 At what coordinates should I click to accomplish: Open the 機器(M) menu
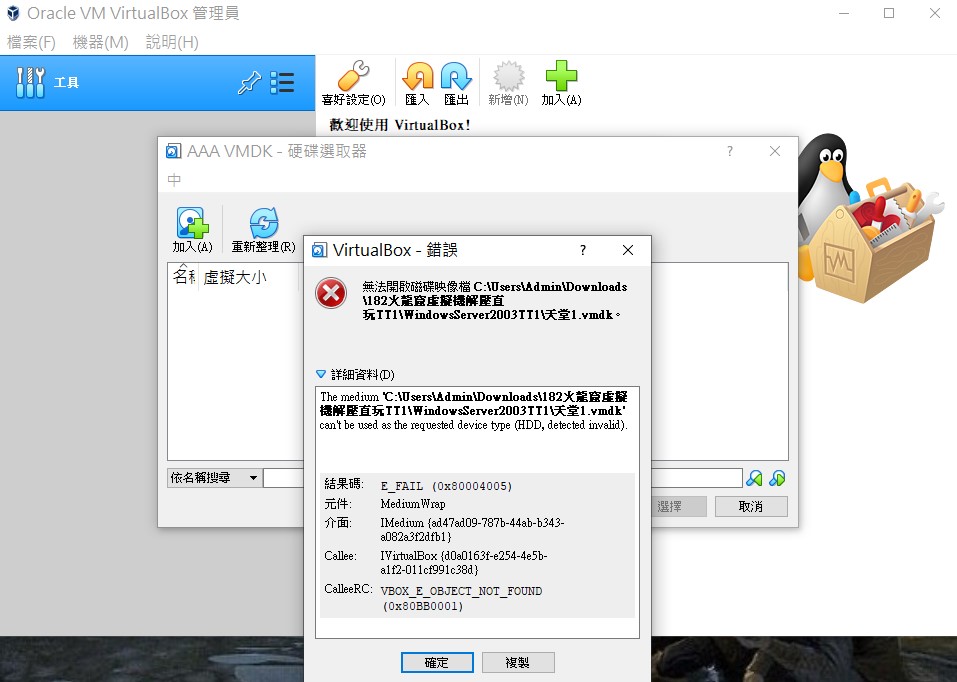tap(101, 42)
